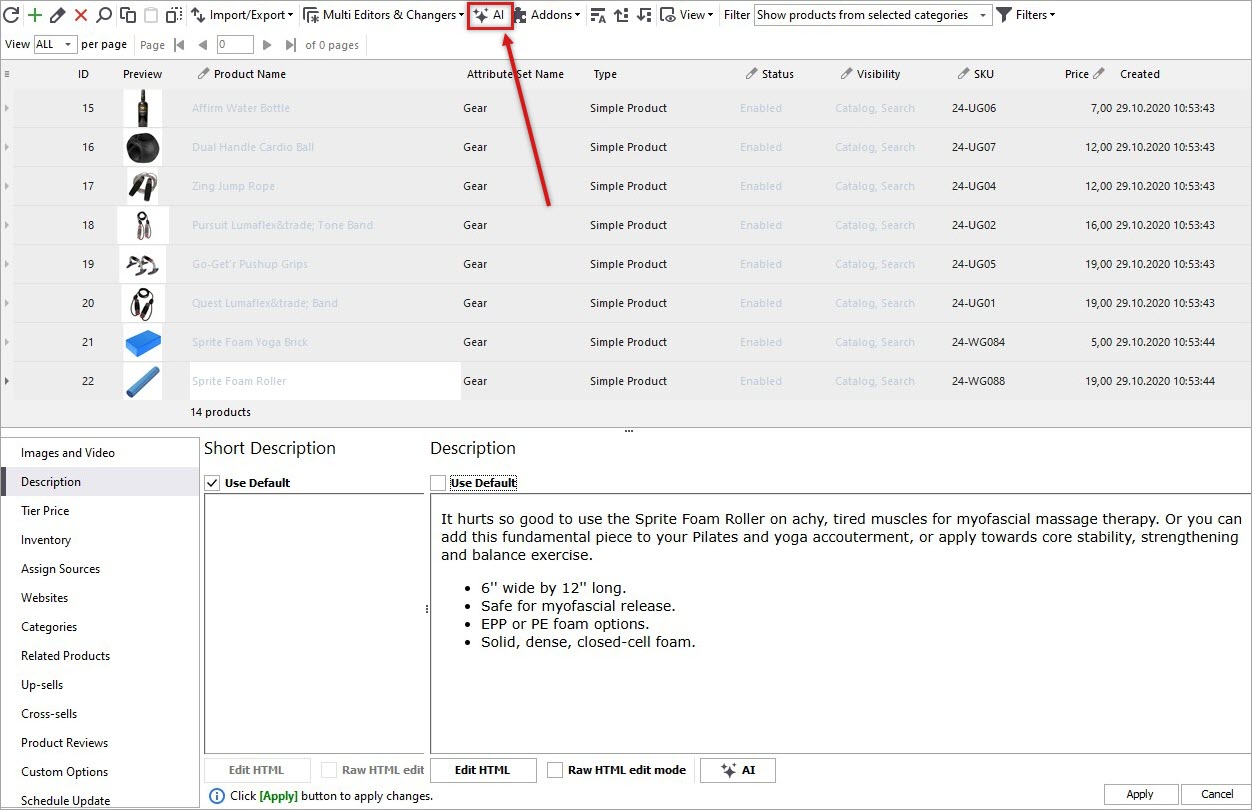The image size is (1252, 810).
Task: Select the edit pencil icon
Action: [55, 15]
